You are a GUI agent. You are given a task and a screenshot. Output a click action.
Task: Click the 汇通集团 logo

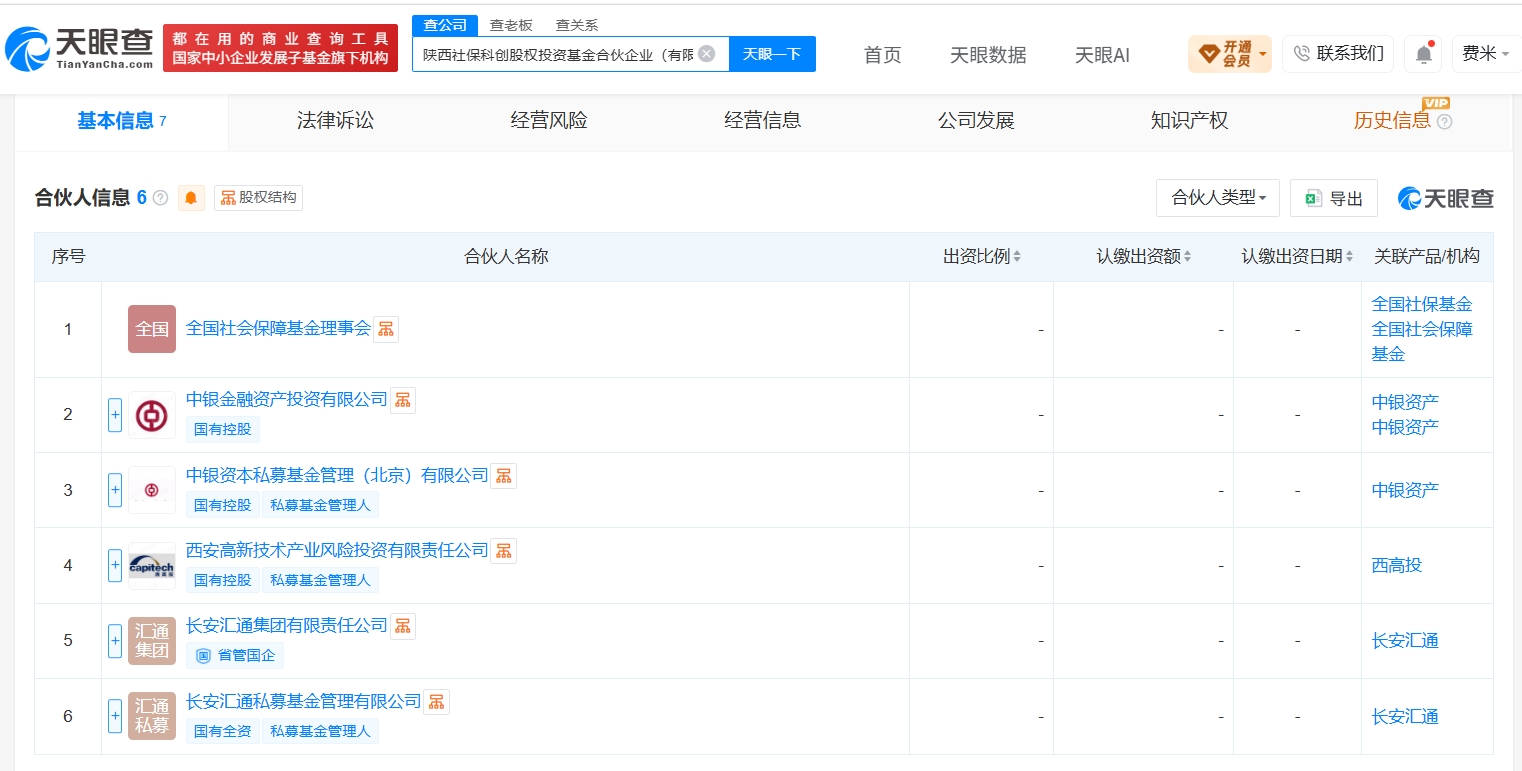[x=152, y=641]
